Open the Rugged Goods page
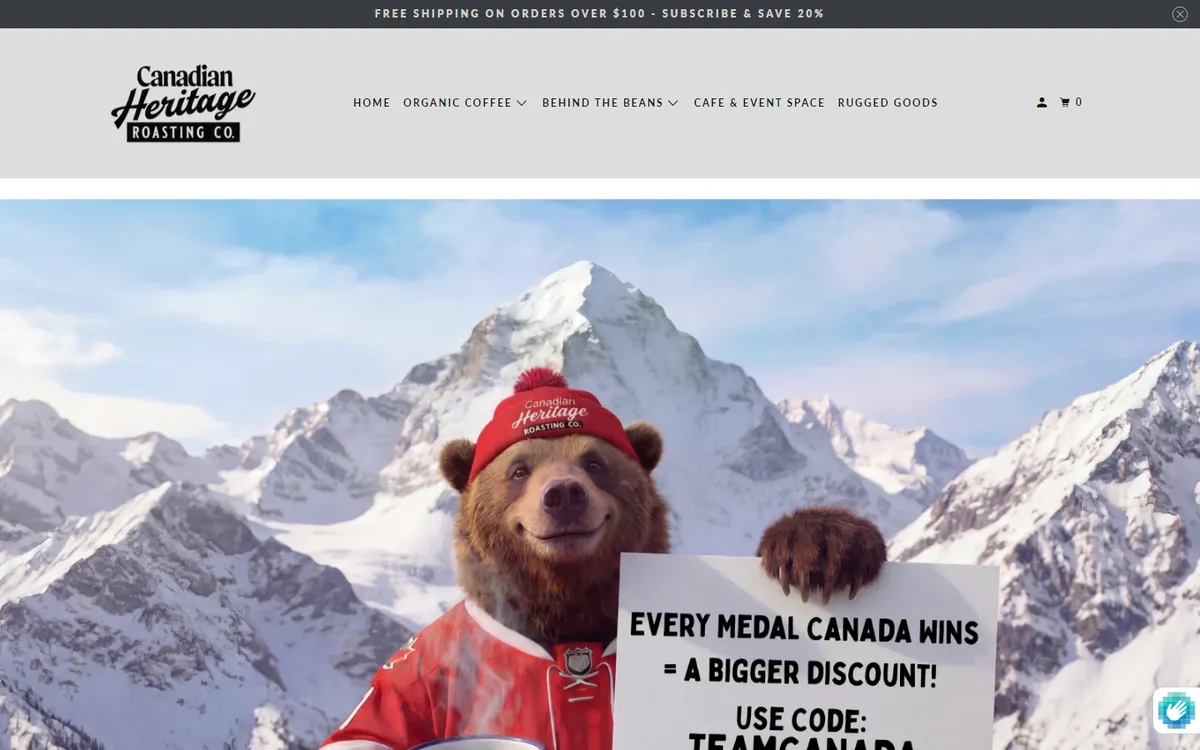Image resolution: width=1200 pixels, height=750 pixels. [x=888, y=103]
